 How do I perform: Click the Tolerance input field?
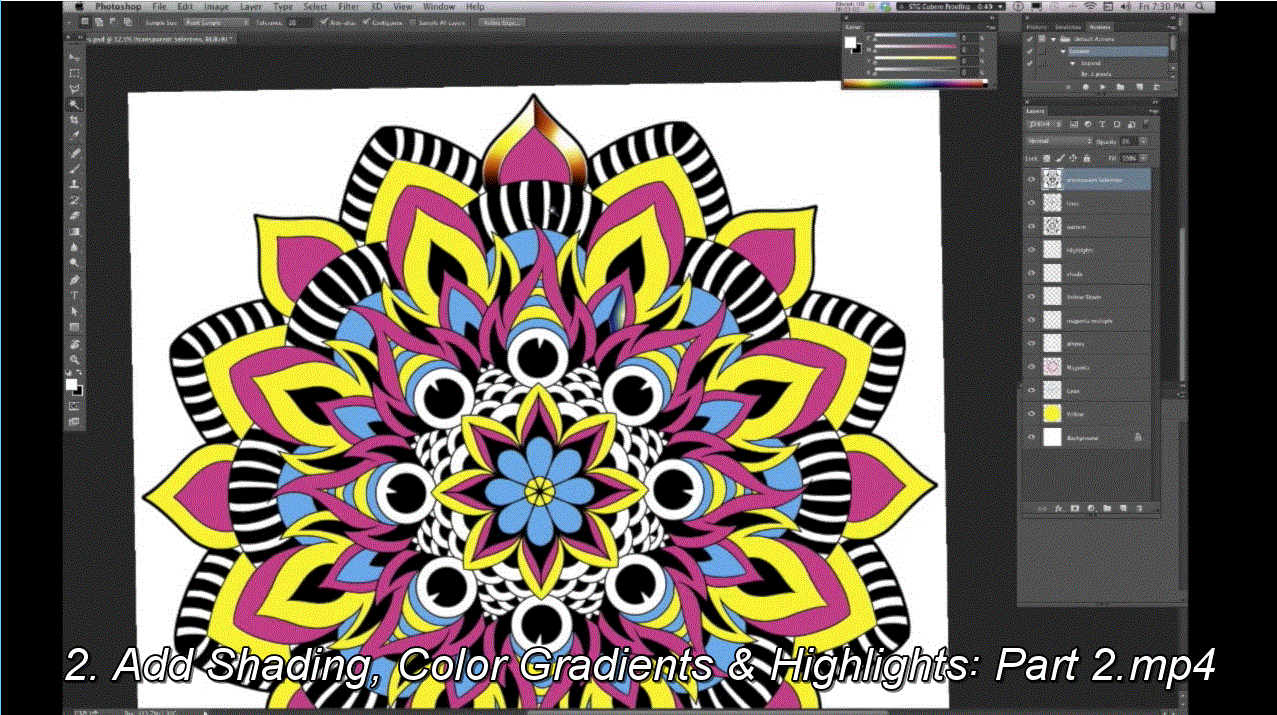coord(298,21)
